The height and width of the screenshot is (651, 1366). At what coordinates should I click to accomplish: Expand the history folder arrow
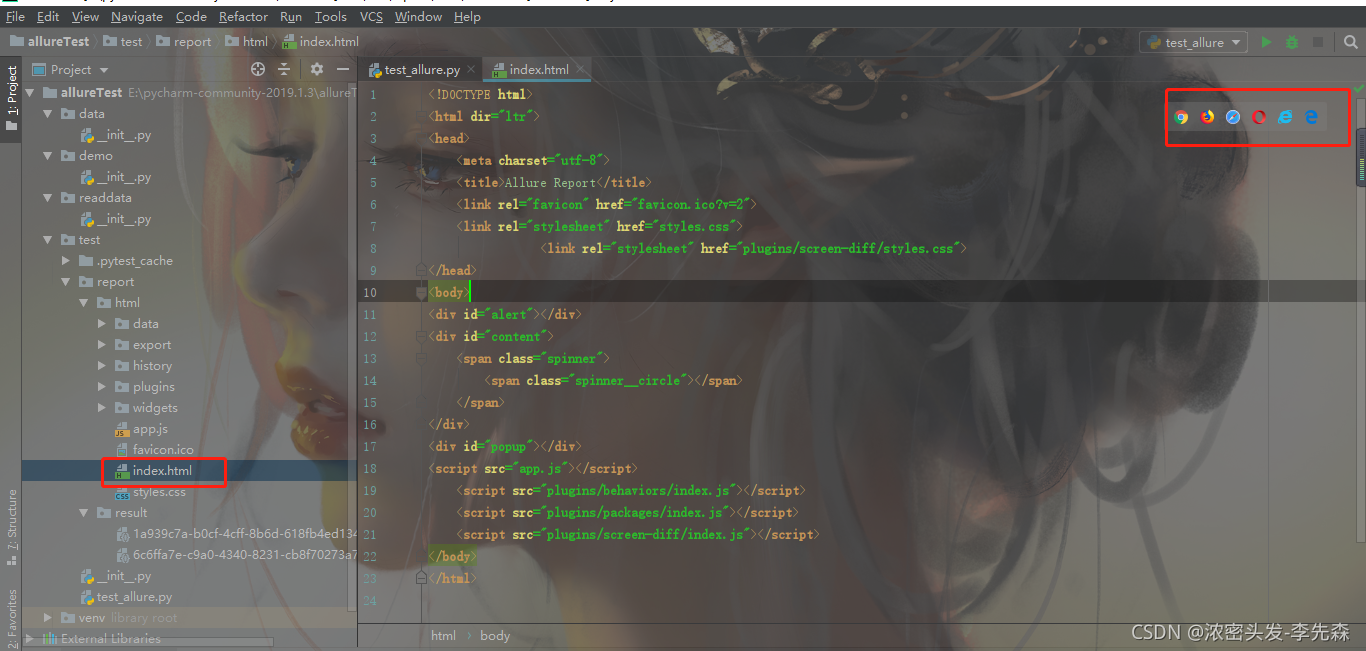click(x=102, y=366)
